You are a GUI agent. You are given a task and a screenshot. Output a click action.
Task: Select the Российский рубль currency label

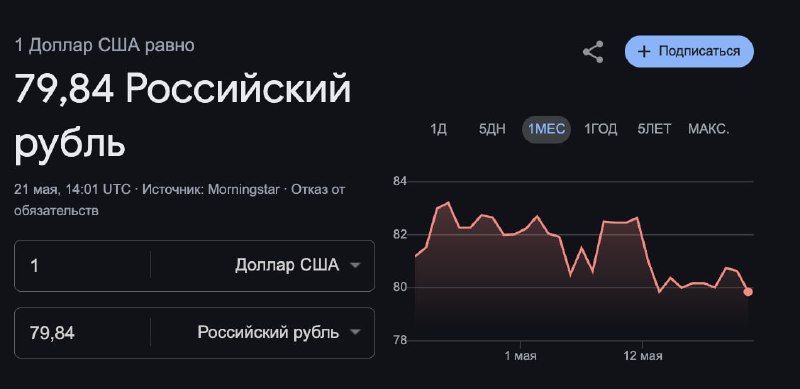[x=268, y=332]
